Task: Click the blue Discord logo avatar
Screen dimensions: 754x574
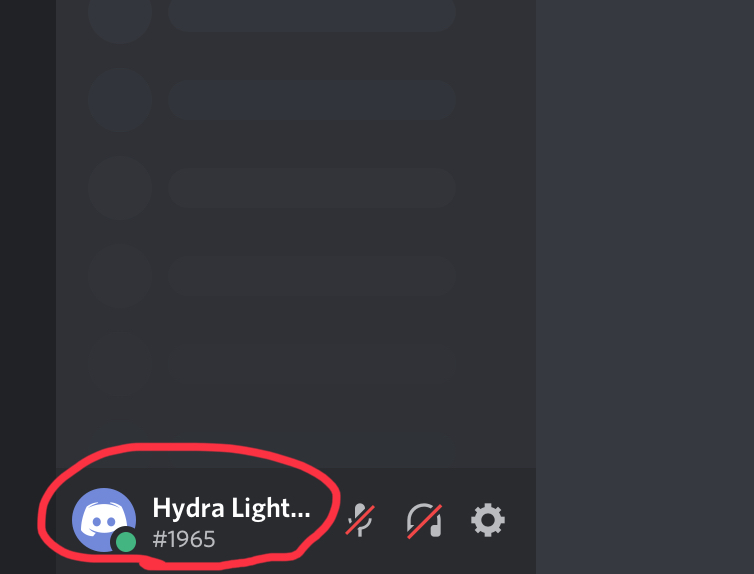Action: (103, 520)
